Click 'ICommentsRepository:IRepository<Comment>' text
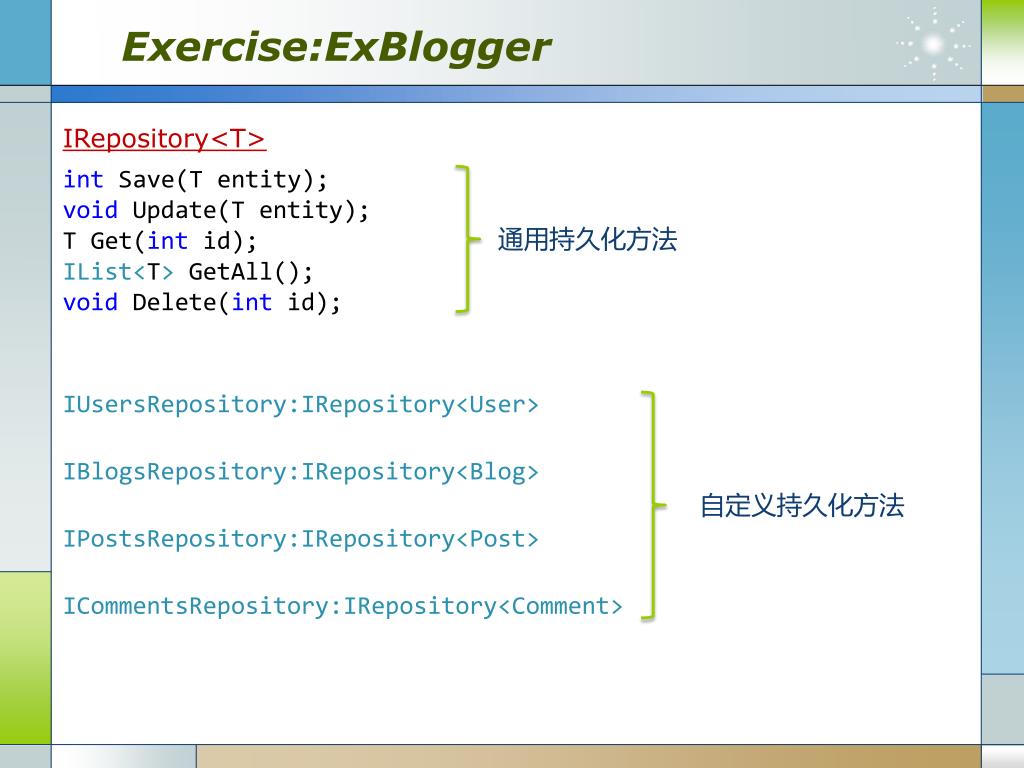Image resolution: width=1024 pixels, height=768 pixels. click(342, 607)
